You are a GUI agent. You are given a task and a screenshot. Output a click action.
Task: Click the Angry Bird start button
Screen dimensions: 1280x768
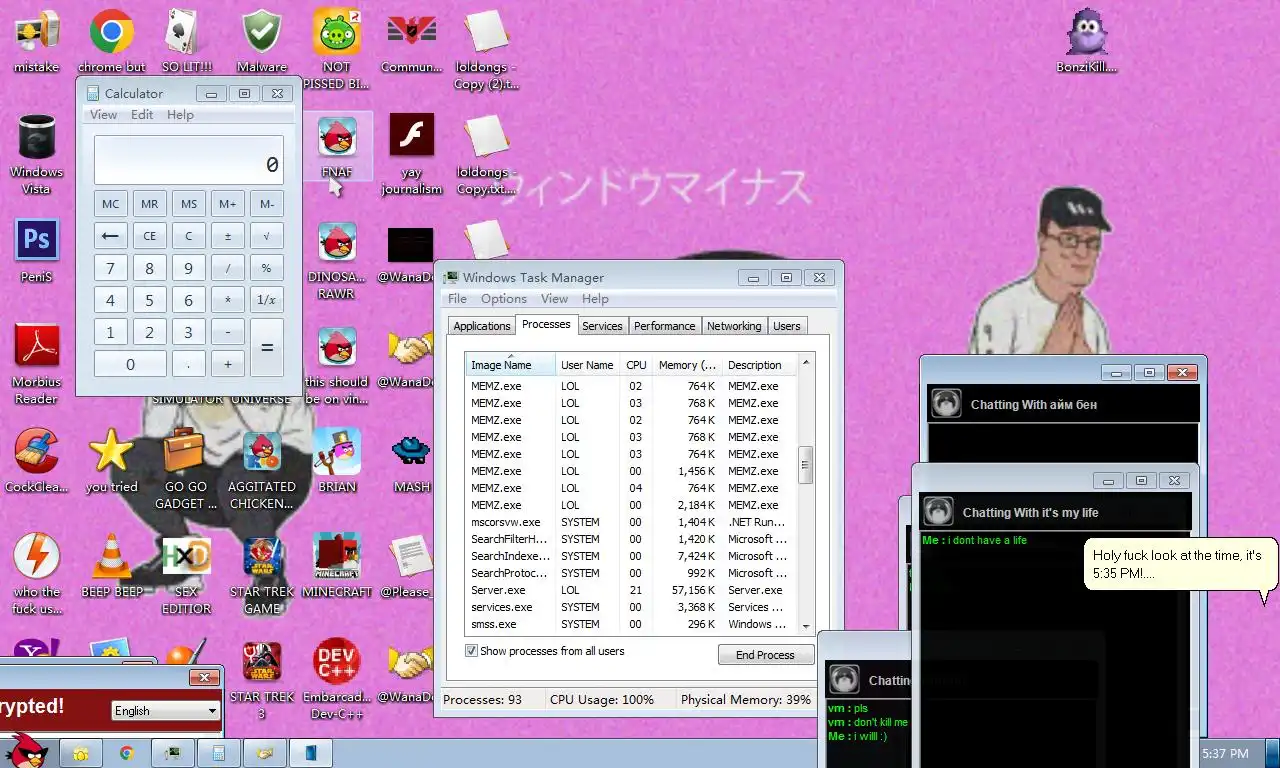click(26, 750)
